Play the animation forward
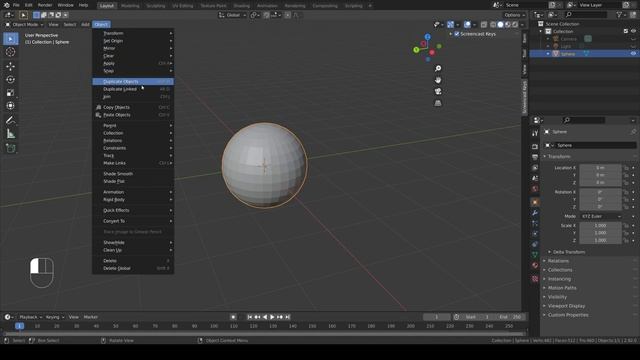 point(272,317)
